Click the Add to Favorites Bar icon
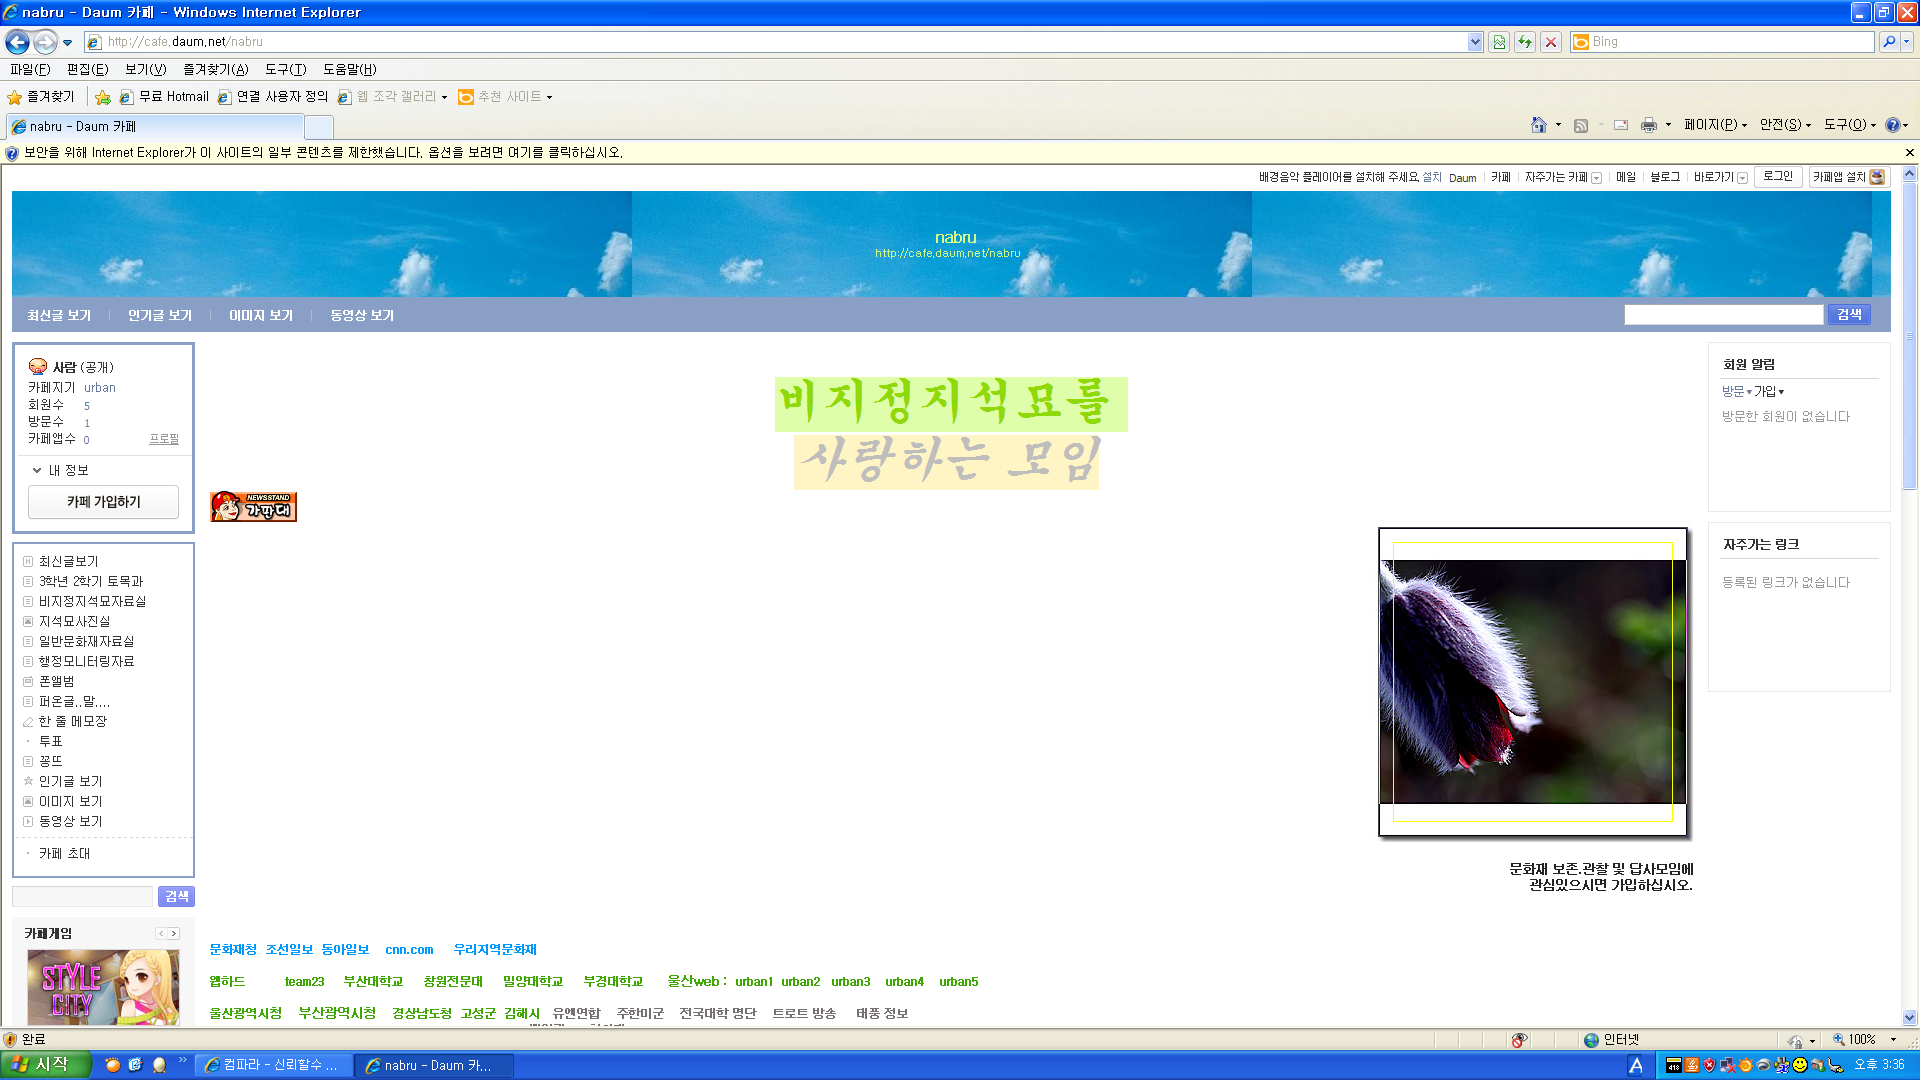Viewport: 1920px width, 1080px height. click(x=103, y=97)
